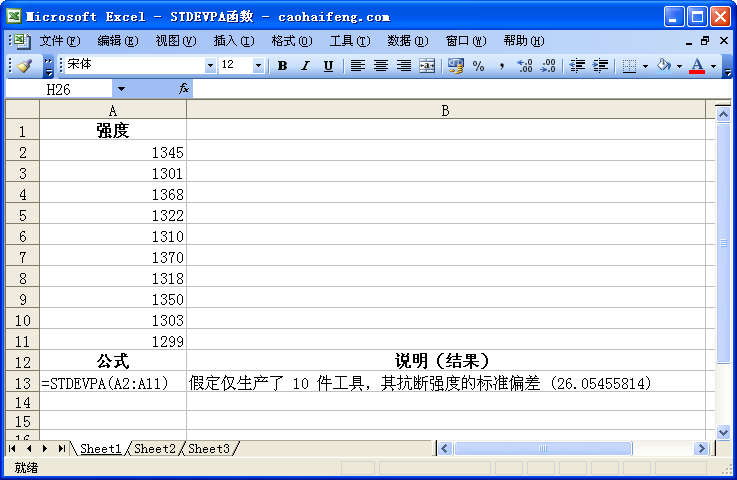Open the 格式 menu

click(x=291, y=41)
